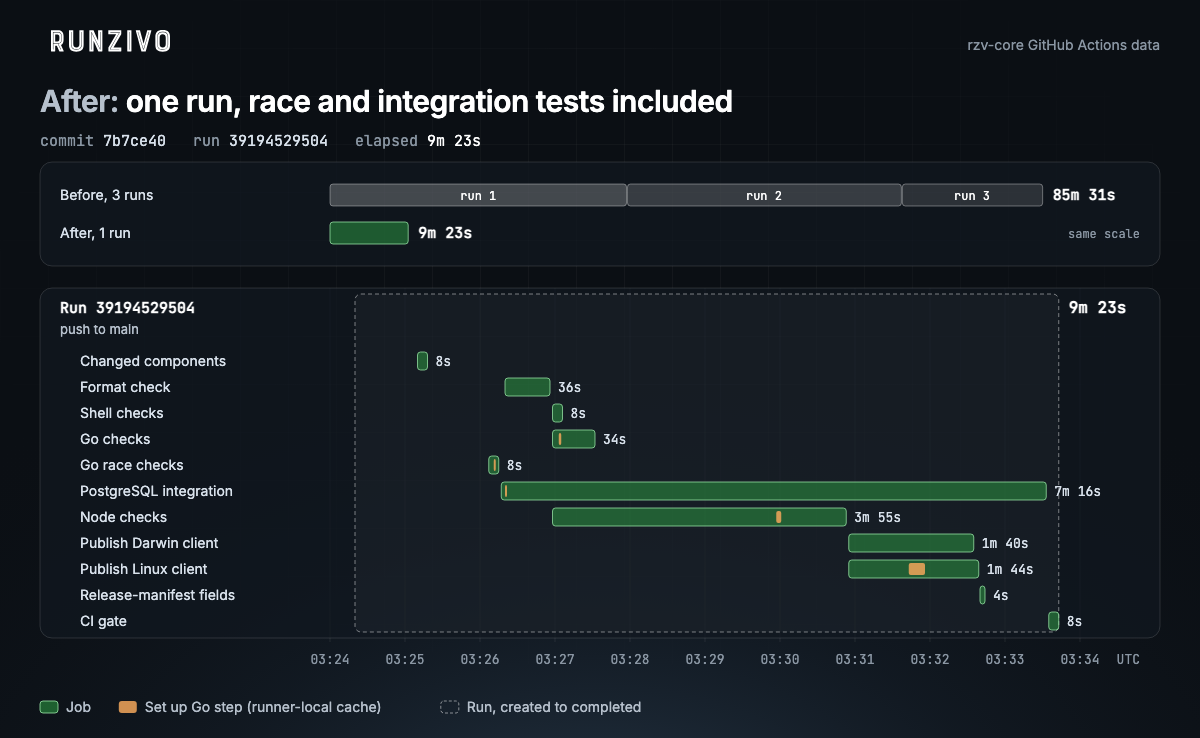This screenshot has width=1200, height=738.
Task: Click the 'Run 39194529504' panel heading
Action: point(127,308)
